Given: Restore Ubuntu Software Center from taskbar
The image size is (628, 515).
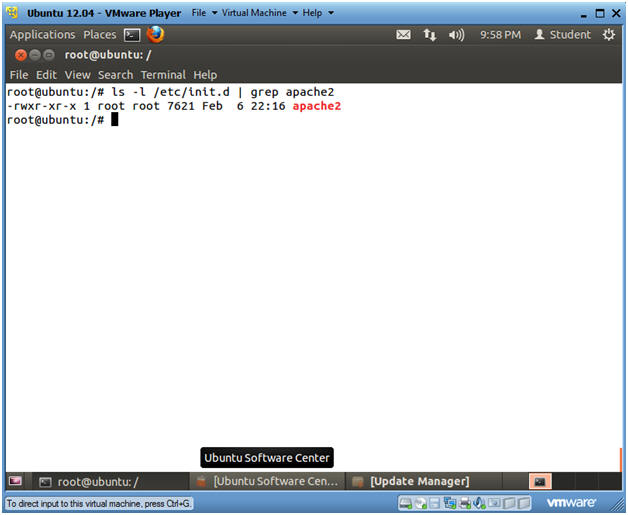Looking at the screenshot, I should [267, 481].
